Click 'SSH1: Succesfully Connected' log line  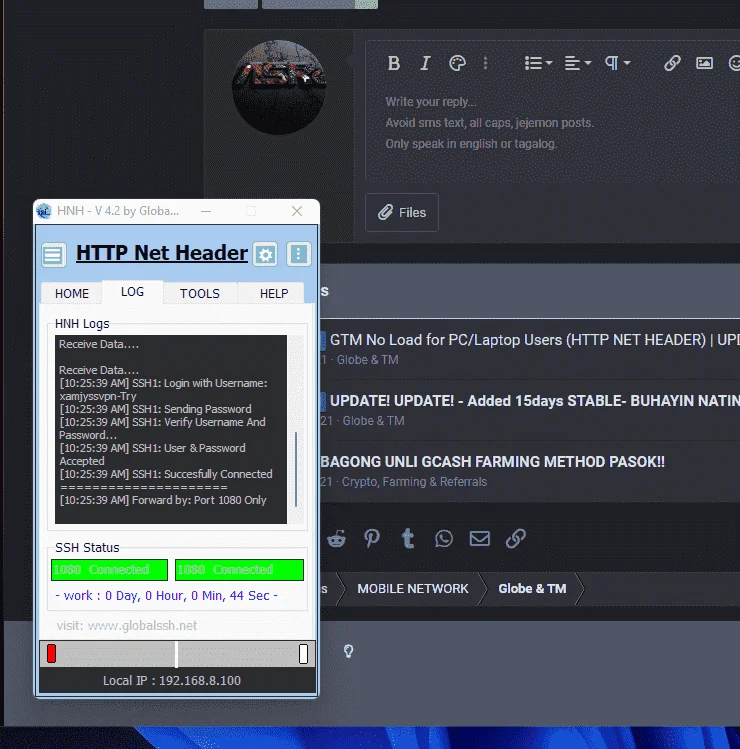pyautogui.click(x=166, y=474)
